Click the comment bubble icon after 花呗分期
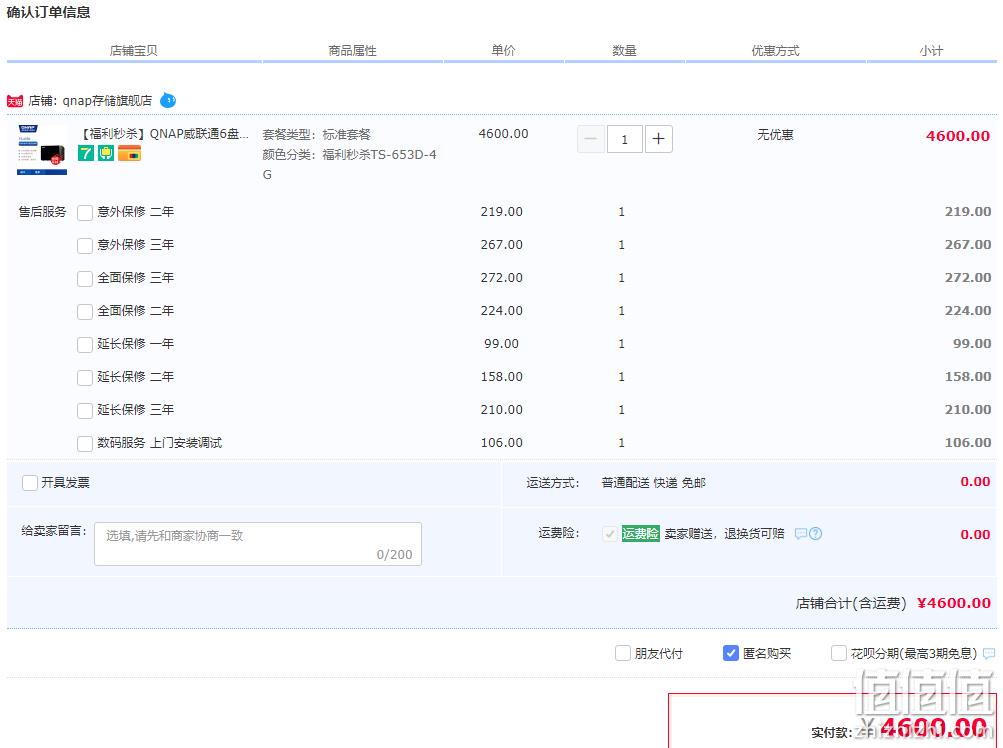The image size is (1003, 748). point(989,653)
